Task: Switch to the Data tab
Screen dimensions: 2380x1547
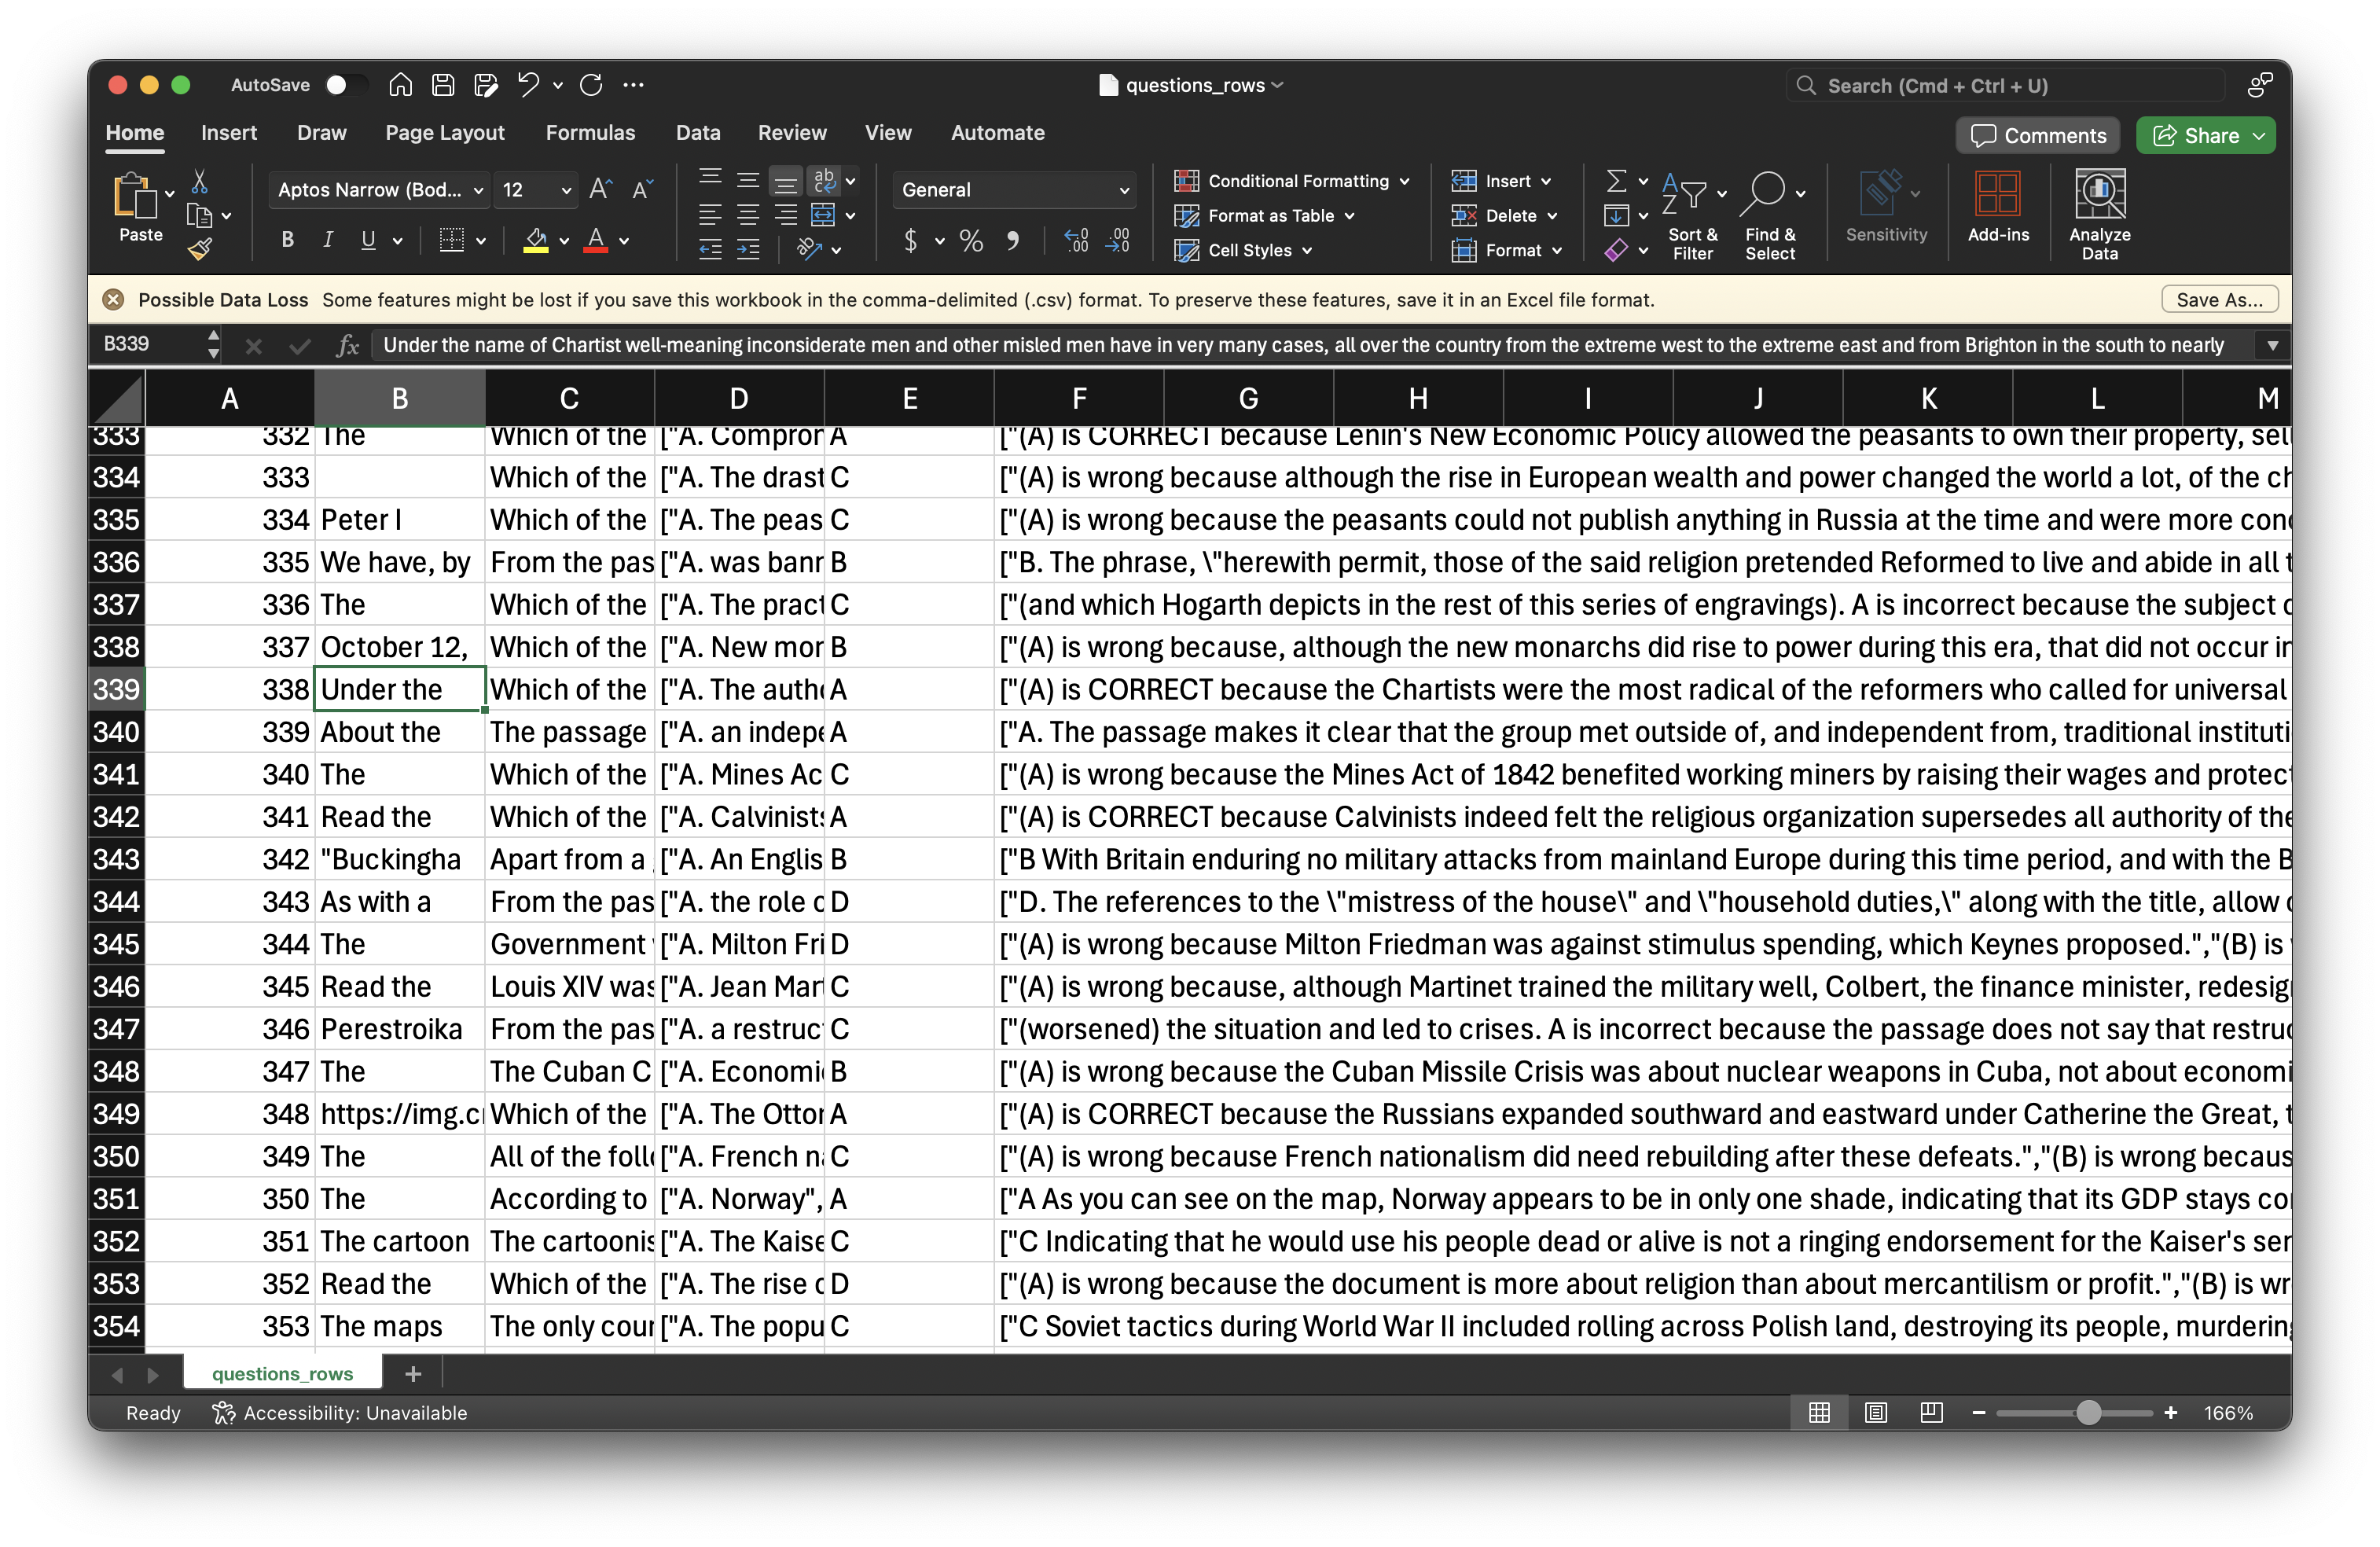Action: click(697, 133)
